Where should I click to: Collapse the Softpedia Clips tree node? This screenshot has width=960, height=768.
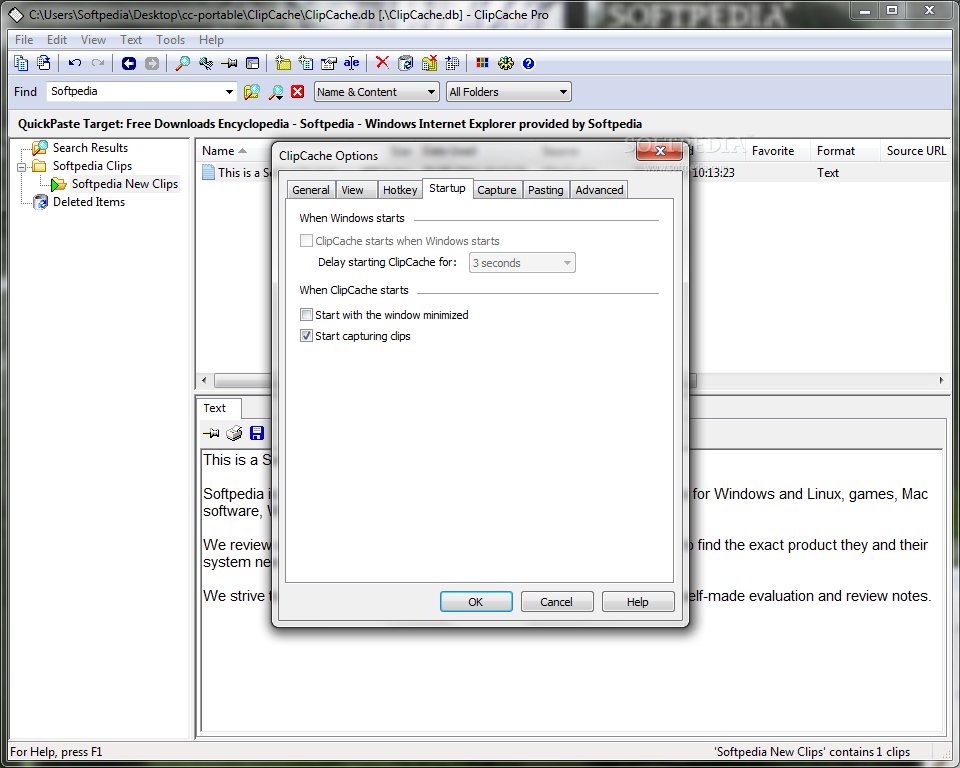[x=21, y=167]
